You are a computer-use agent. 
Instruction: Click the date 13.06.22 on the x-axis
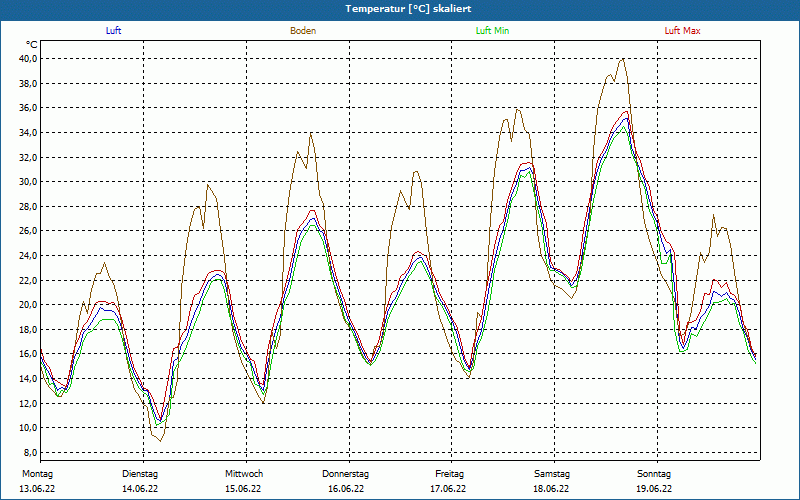(x=36, y=489)
